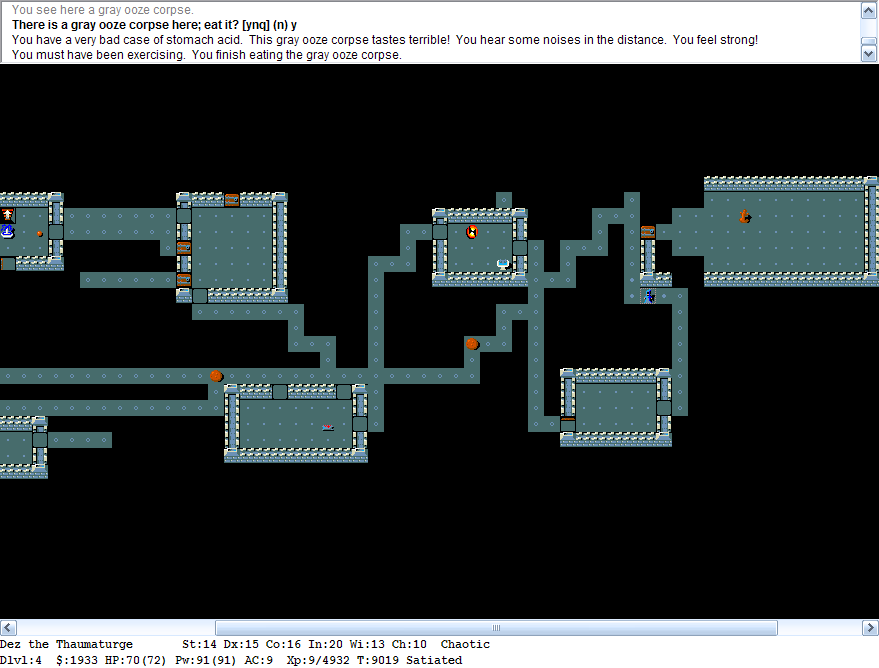Click the doorway on the sink room's right wall

(x=520, y=248)
